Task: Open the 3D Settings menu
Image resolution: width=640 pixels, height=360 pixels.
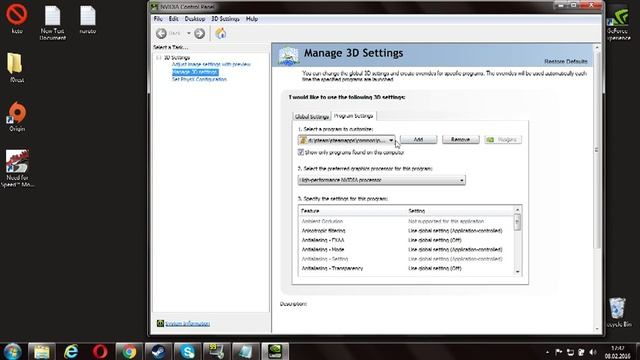Action: coord(225,19)
